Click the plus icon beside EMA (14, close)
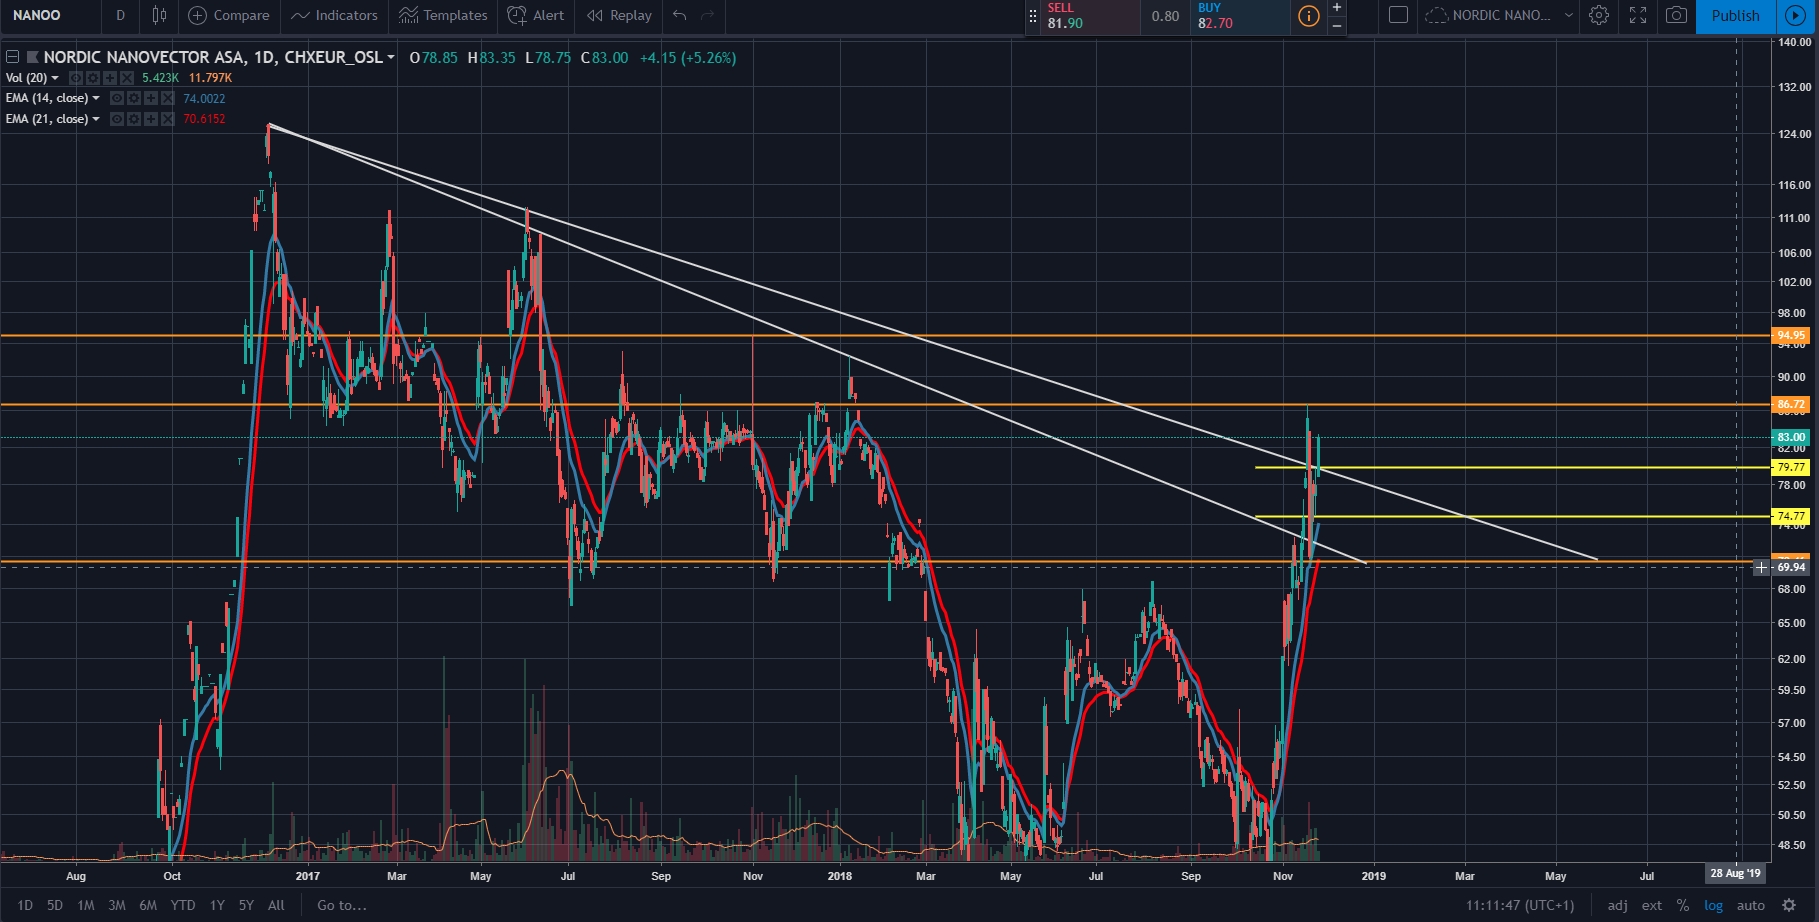 tap(150, 98)
